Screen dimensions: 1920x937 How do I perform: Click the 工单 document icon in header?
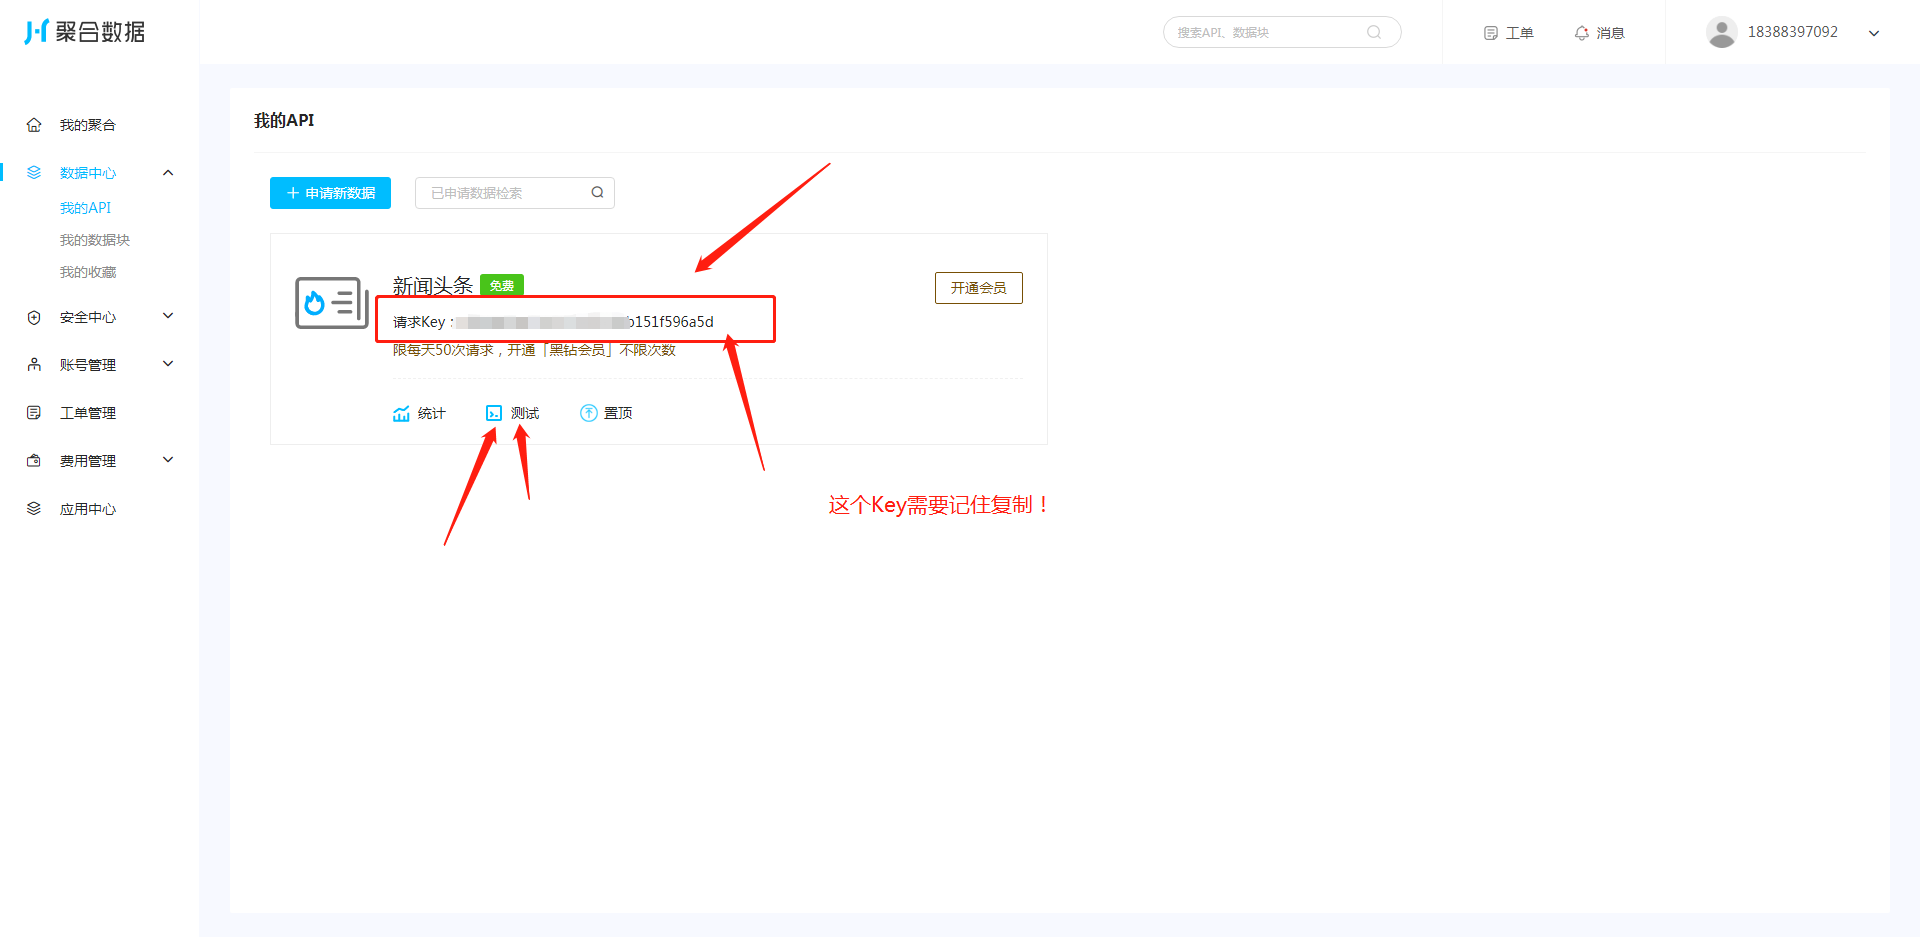(x=1491, y=33)
